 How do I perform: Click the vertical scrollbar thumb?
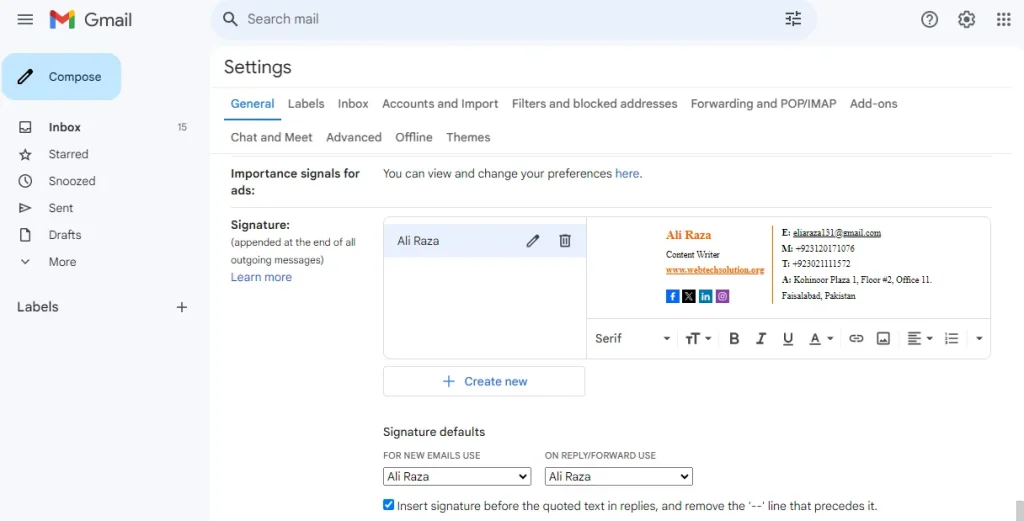click(1019, 511)
